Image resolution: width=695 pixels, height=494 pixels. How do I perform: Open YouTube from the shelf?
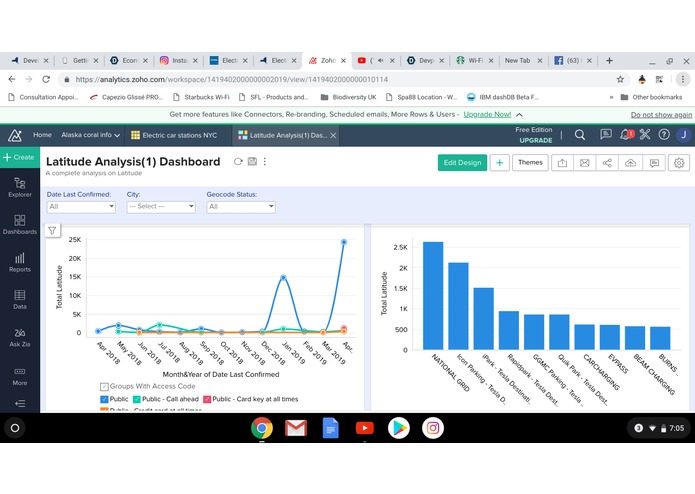pyautogui.click(x=364, y=428)
